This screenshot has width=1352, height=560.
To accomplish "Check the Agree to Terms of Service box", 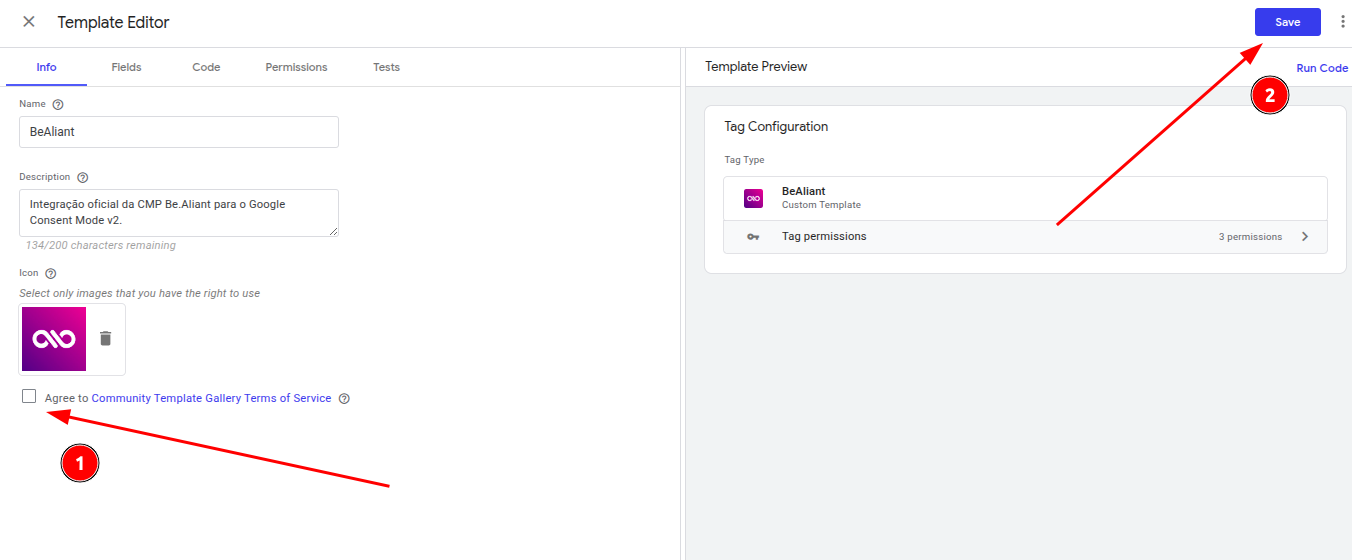I will [x=29, y=396].
